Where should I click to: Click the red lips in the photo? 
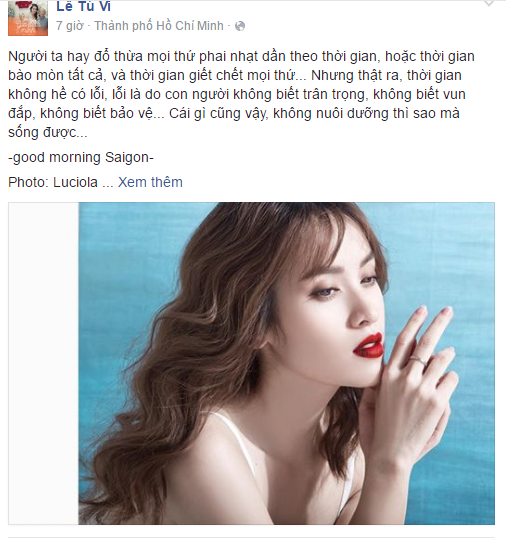click(368, 344)
